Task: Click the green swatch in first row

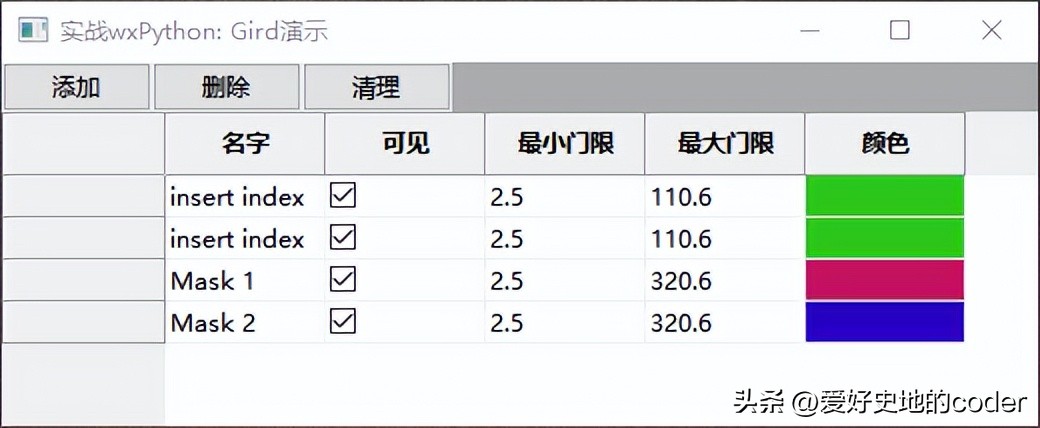Action: pos(885,196)
